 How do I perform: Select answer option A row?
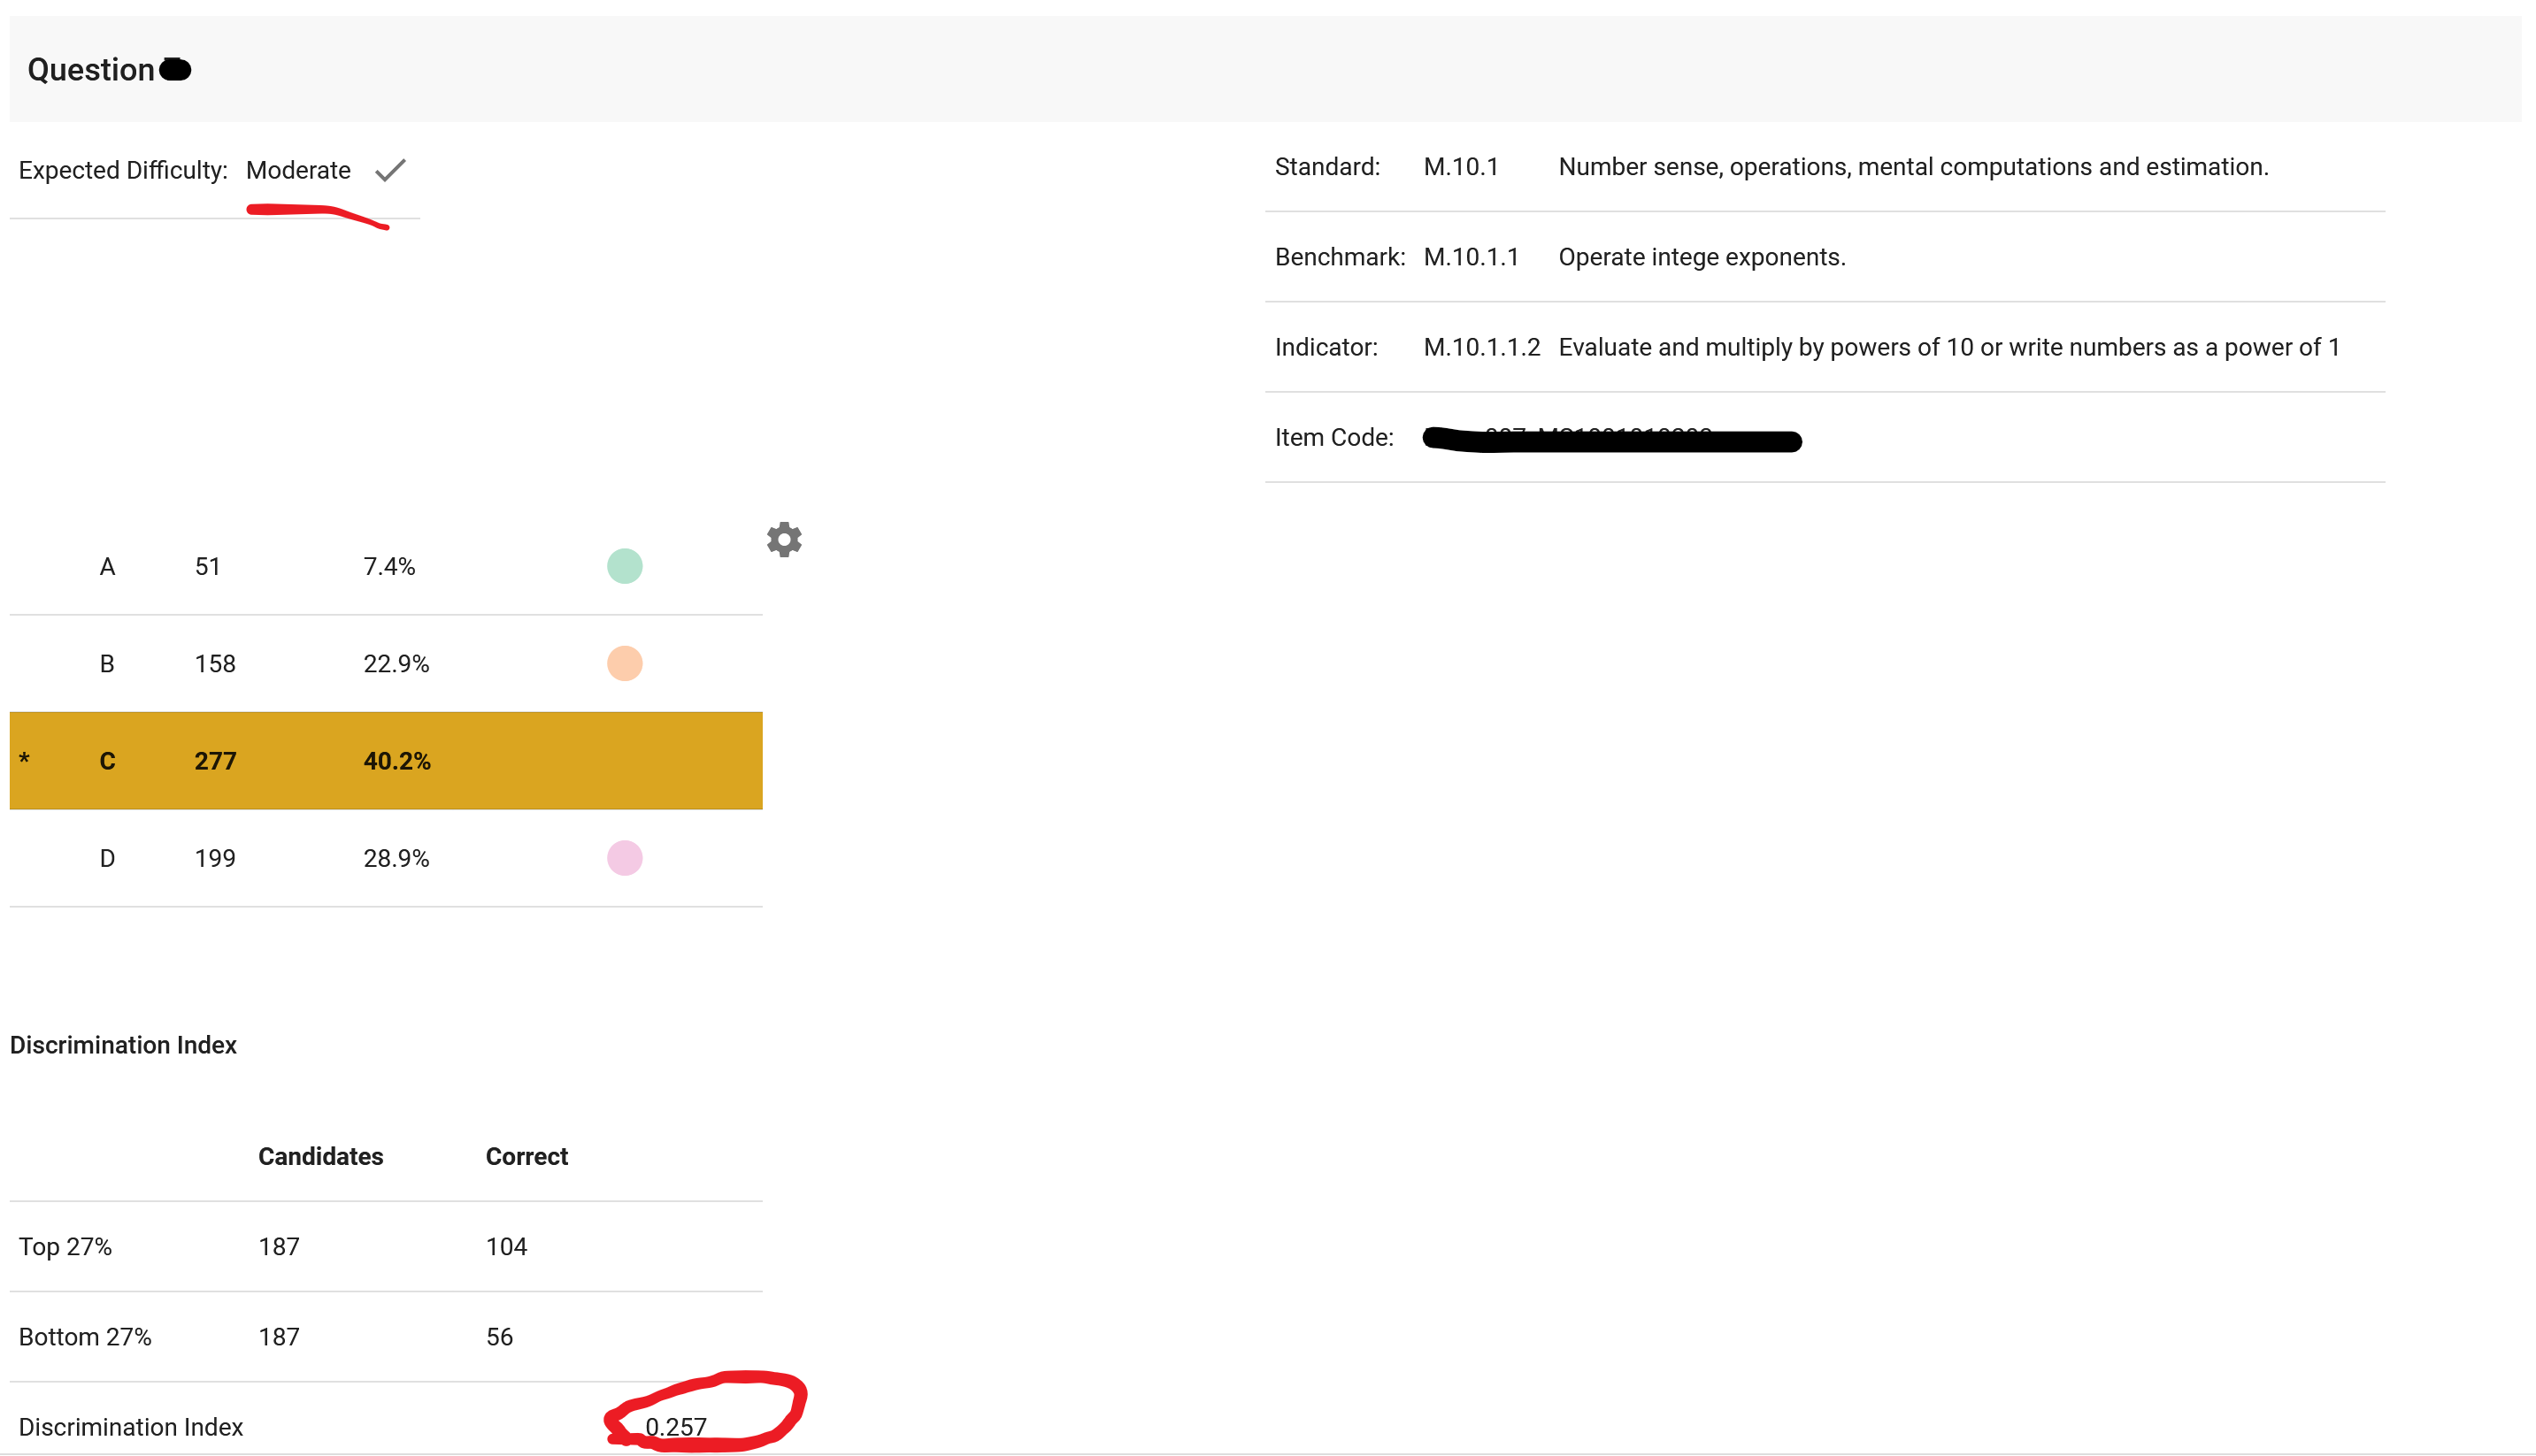tap(385, 566)
